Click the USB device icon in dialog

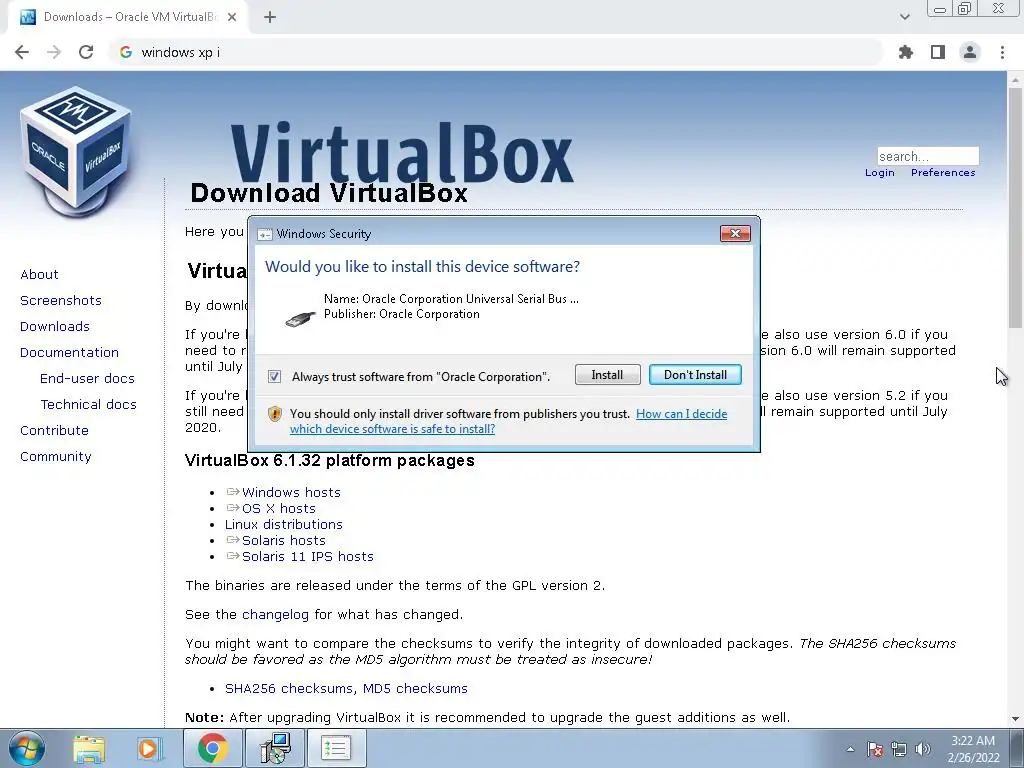[300, 319]
